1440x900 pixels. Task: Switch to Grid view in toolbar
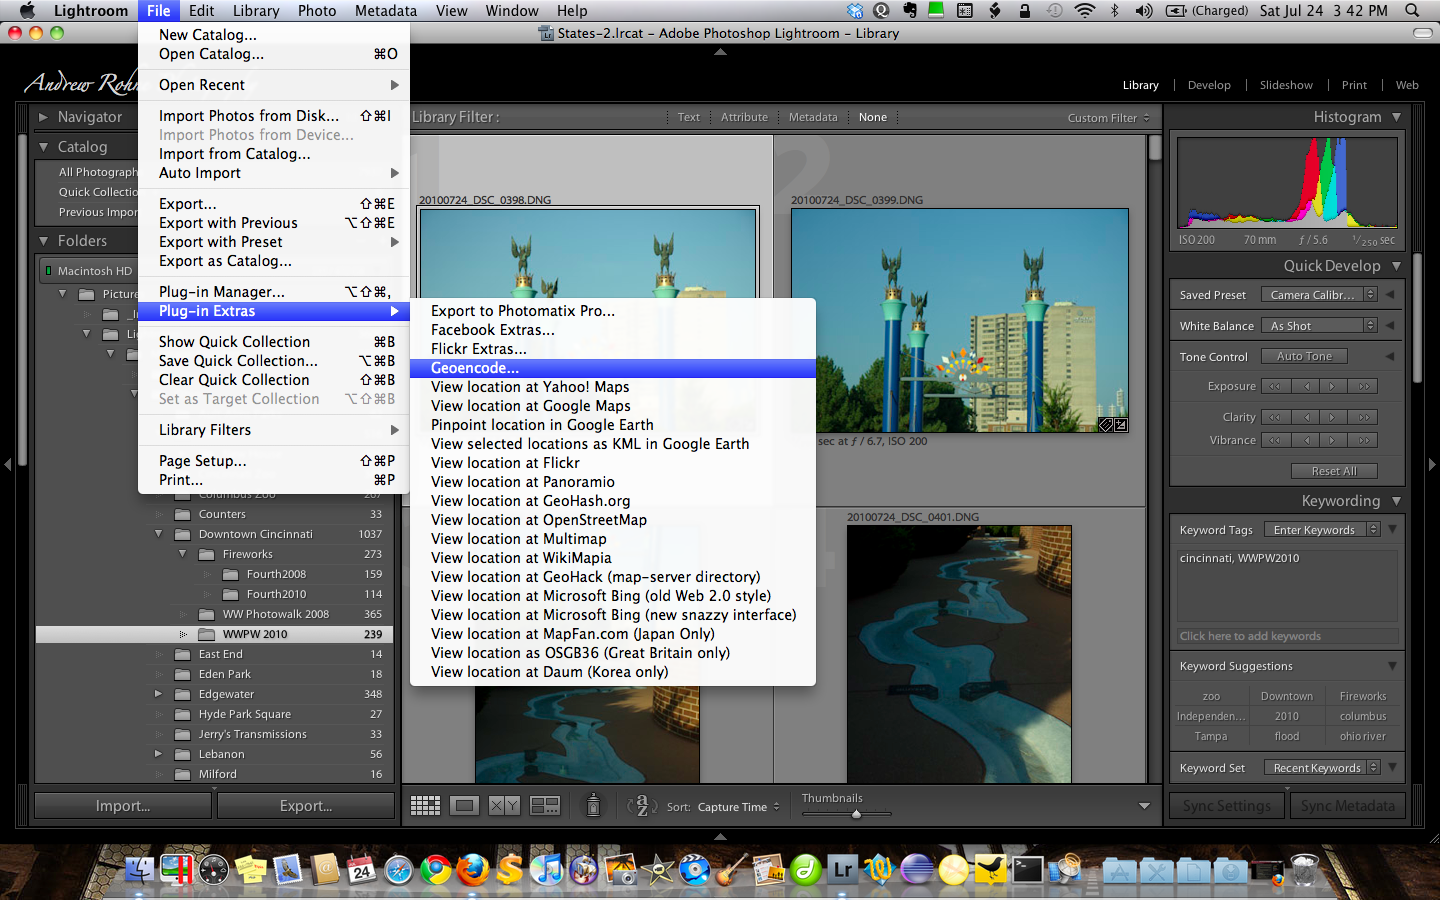click(x=425, y=806)
